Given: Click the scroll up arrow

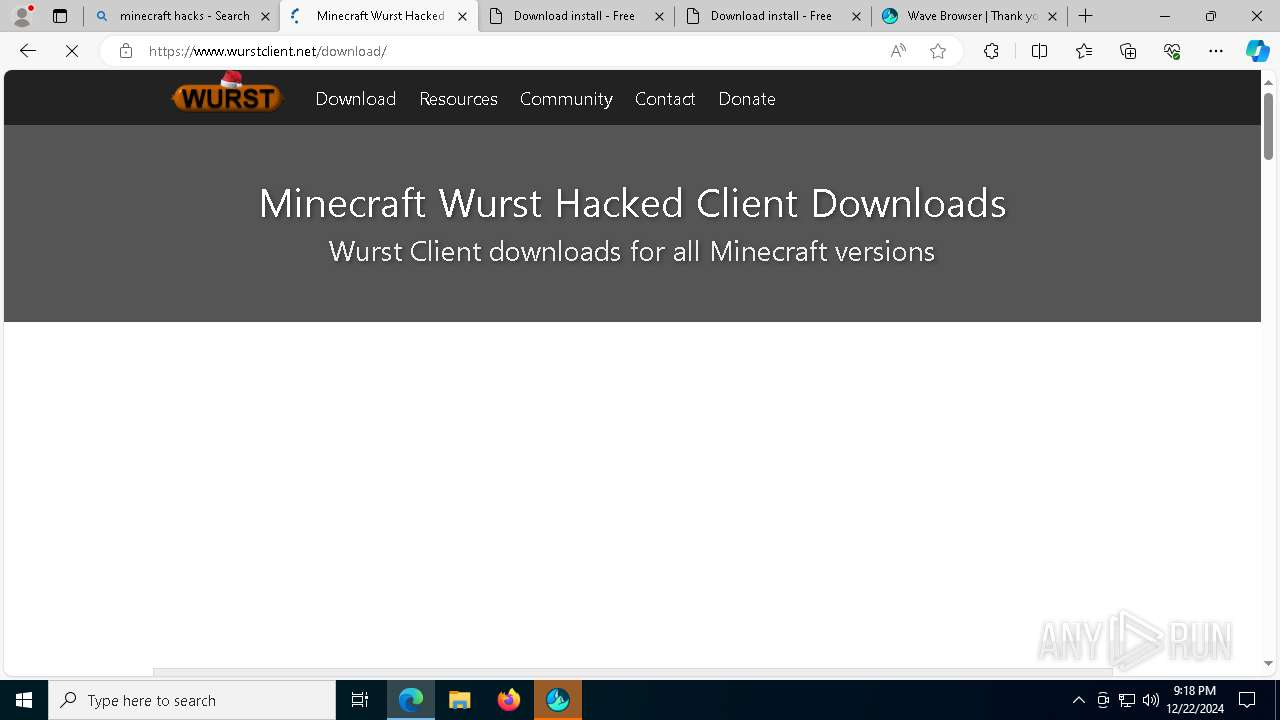Looking at the screenshot, I should [x=1268, y=81].
